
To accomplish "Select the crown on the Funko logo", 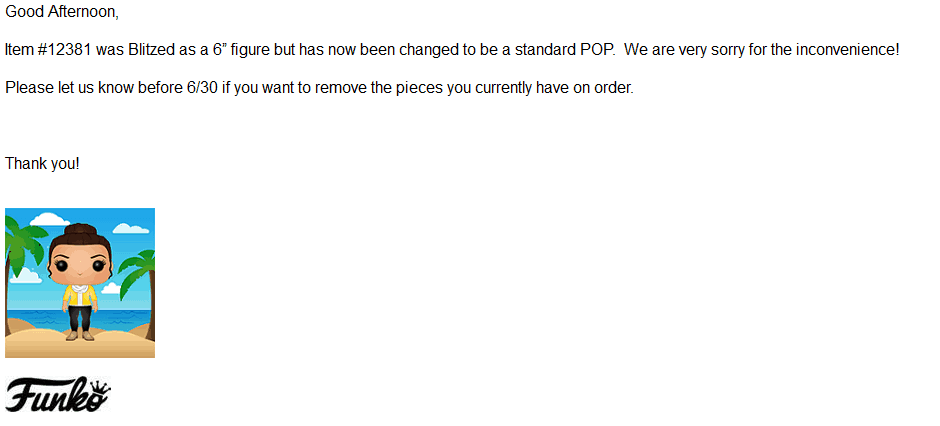I will [100, 388].
